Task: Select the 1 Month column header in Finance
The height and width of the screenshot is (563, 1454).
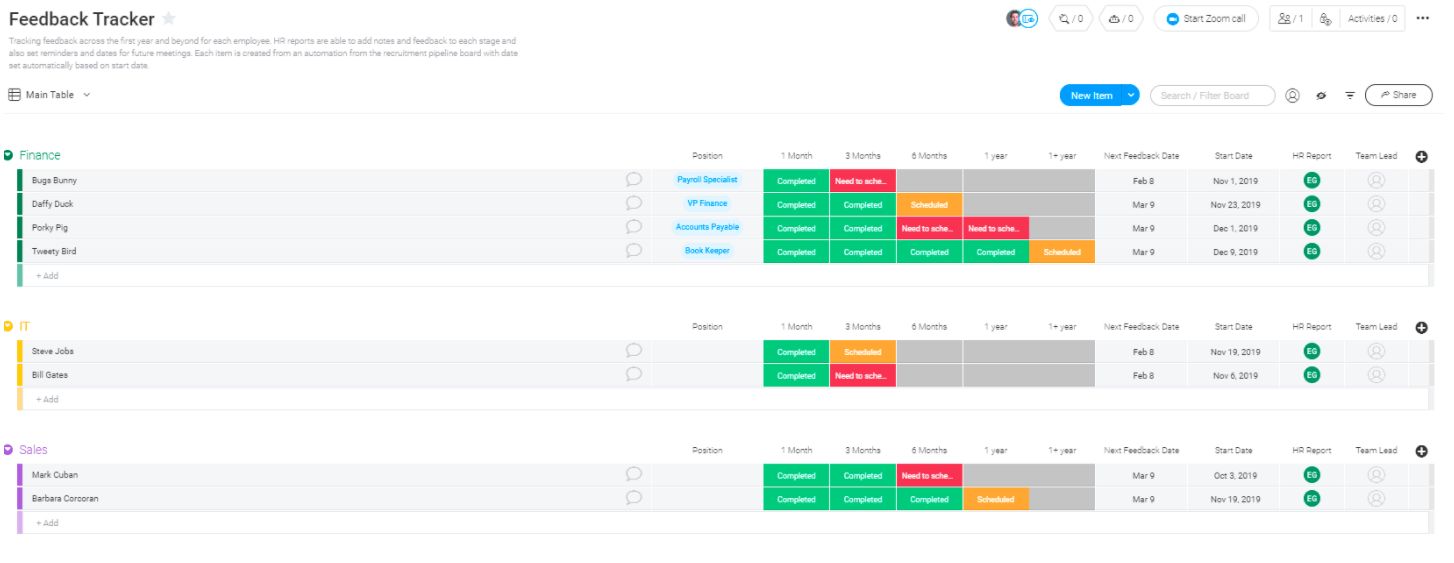Action: (796, 156)
